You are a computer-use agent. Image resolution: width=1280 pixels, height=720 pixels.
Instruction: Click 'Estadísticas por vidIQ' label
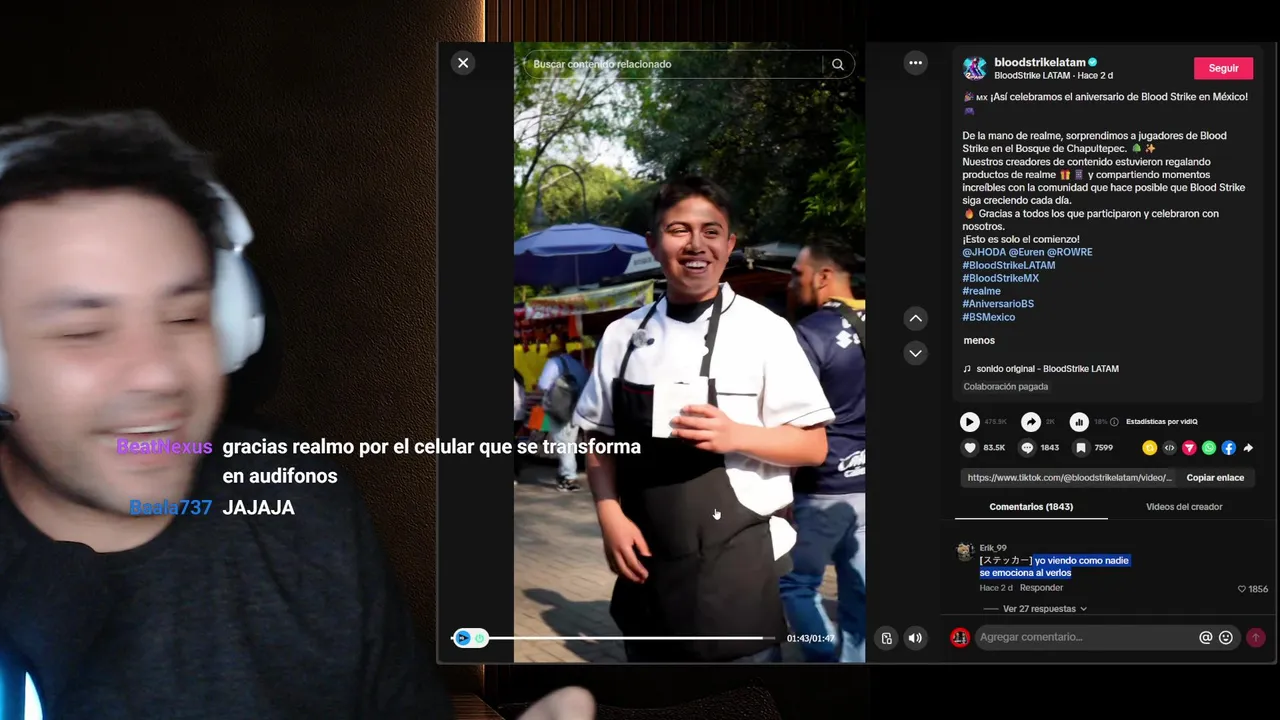click(1161, 422)
